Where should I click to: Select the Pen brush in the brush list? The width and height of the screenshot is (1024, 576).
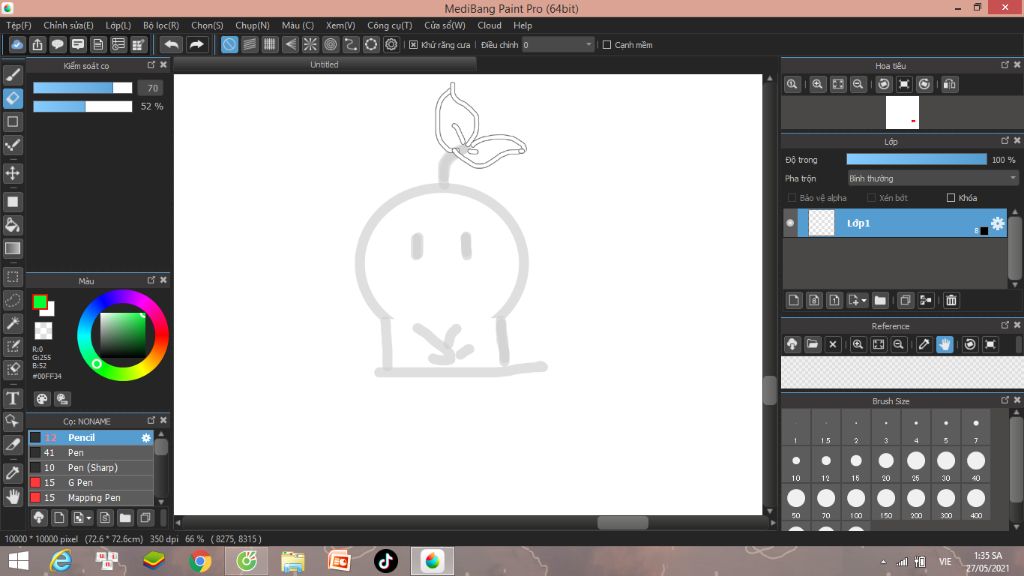[91, 453]
